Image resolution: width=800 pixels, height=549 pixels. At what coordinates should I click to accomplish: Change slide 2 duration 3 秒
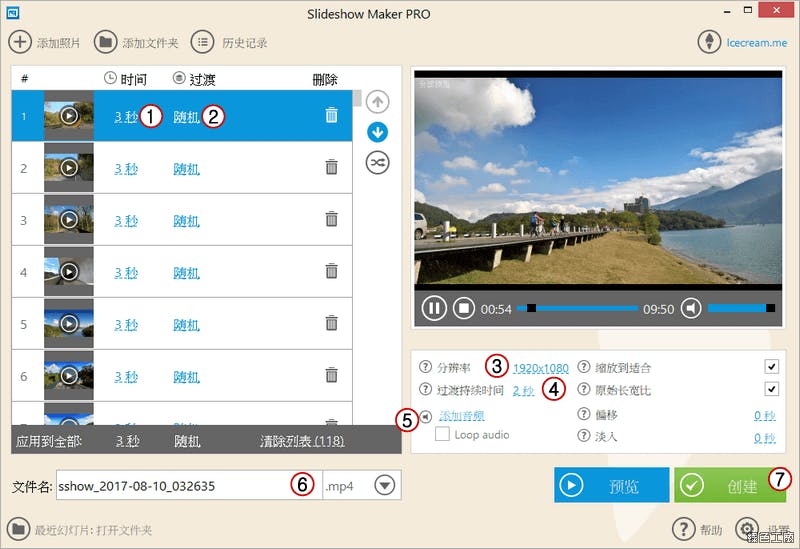(x=126, y=169)
